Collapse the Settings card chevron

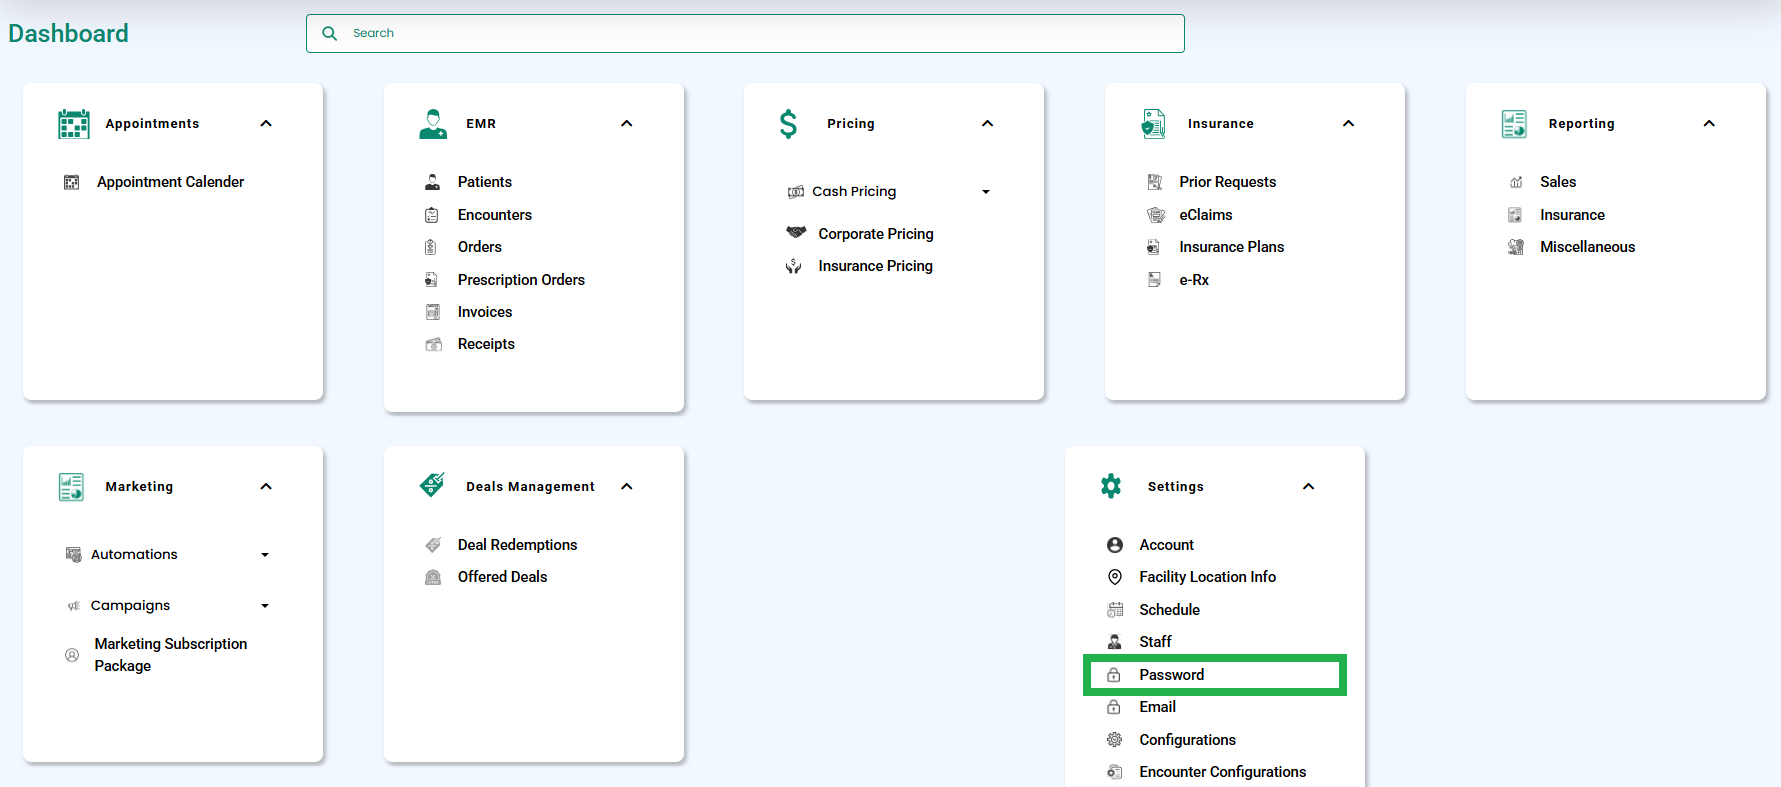click(x=1309, y=487)
